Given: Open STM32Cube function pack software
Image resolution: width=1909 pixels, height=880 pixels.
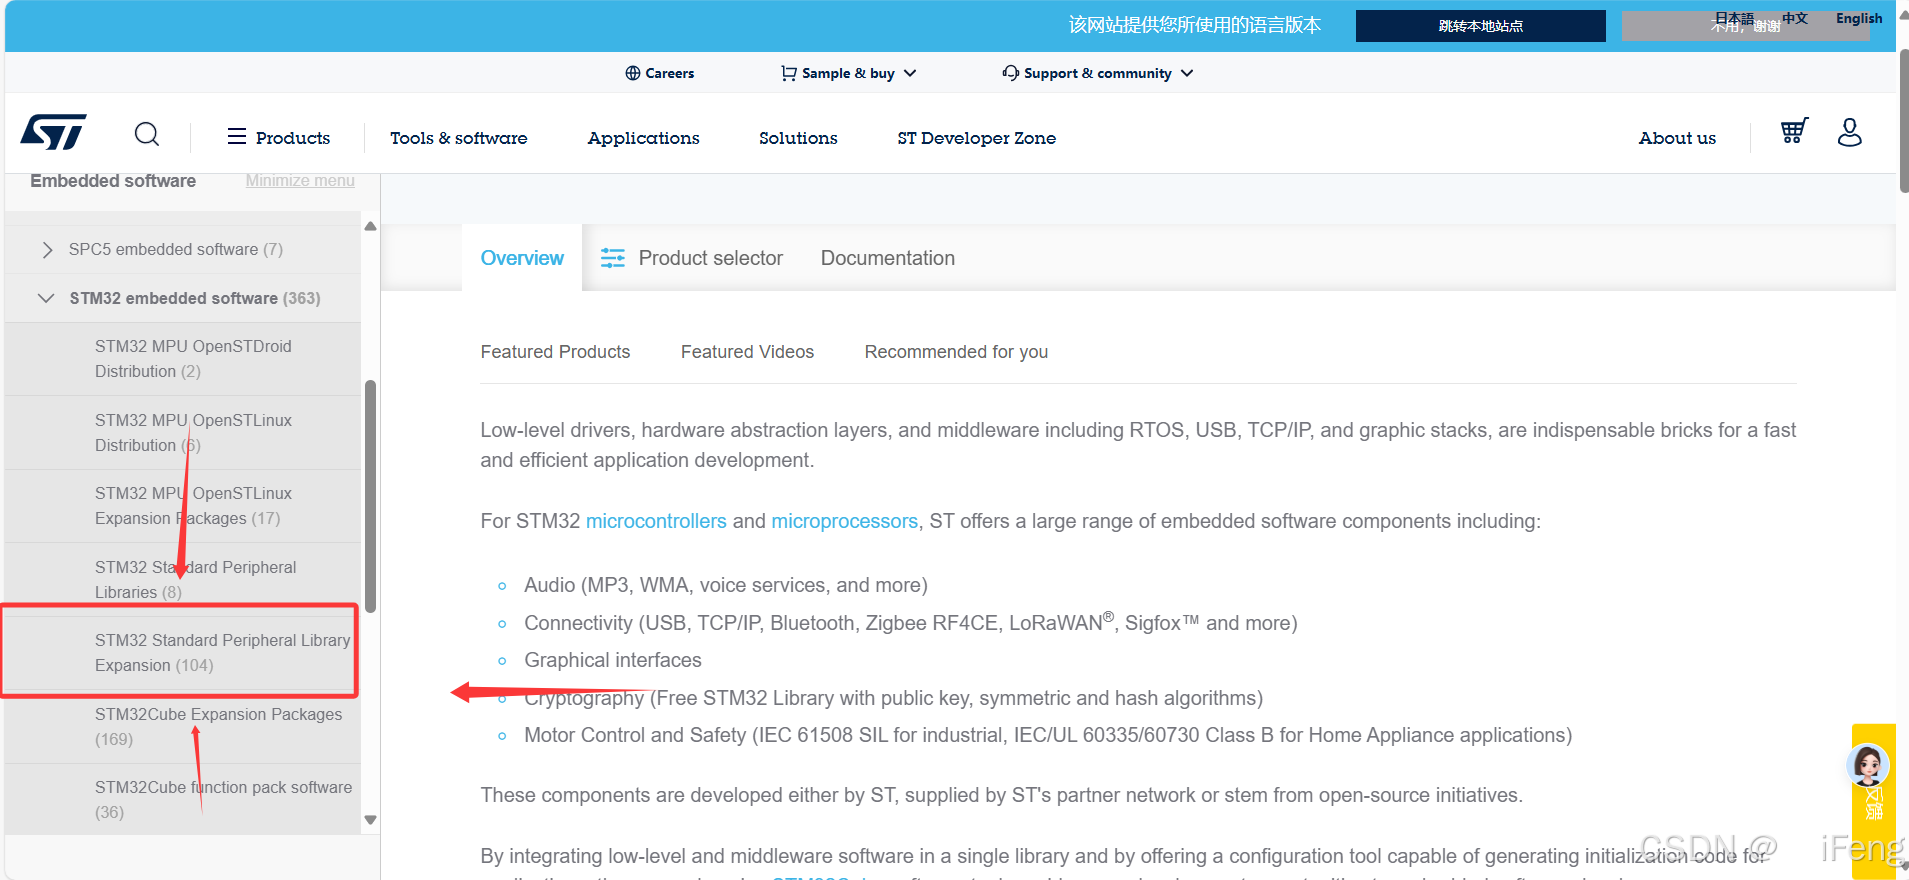Looking at the screenshot, I should point(183,800).
